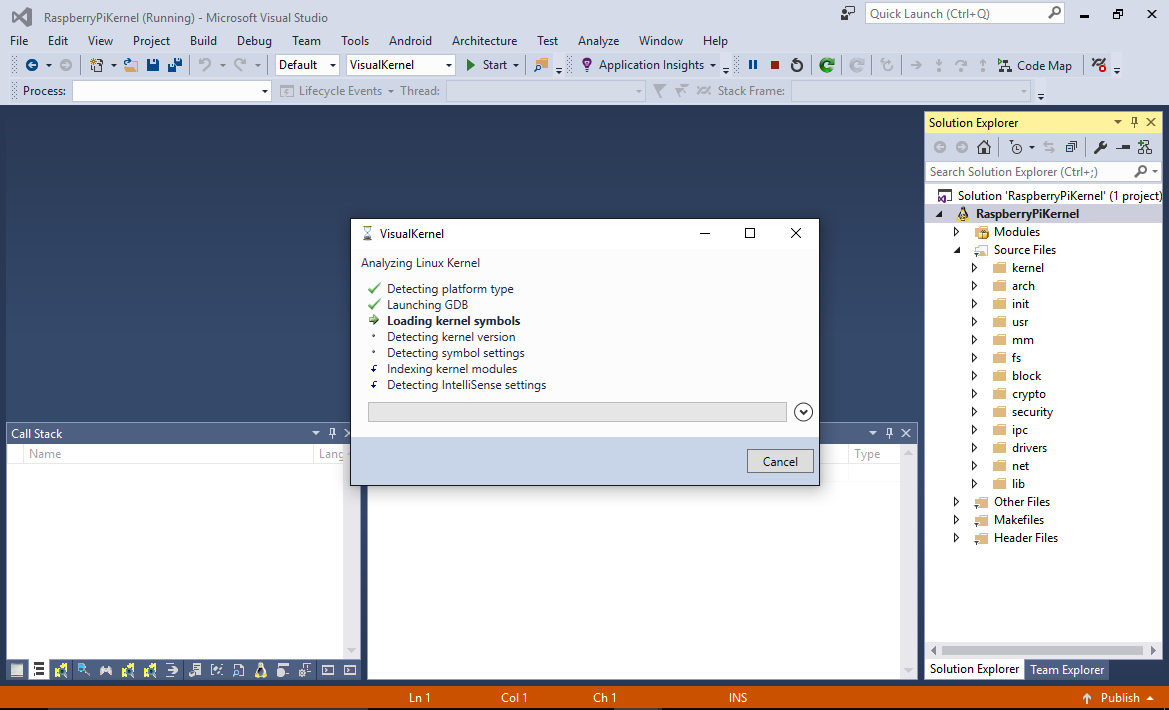1169x710 pixels.
Task: Select the crypto folder in Solution Explorer
Action: pyautogui.click(x=1028, y=394)
